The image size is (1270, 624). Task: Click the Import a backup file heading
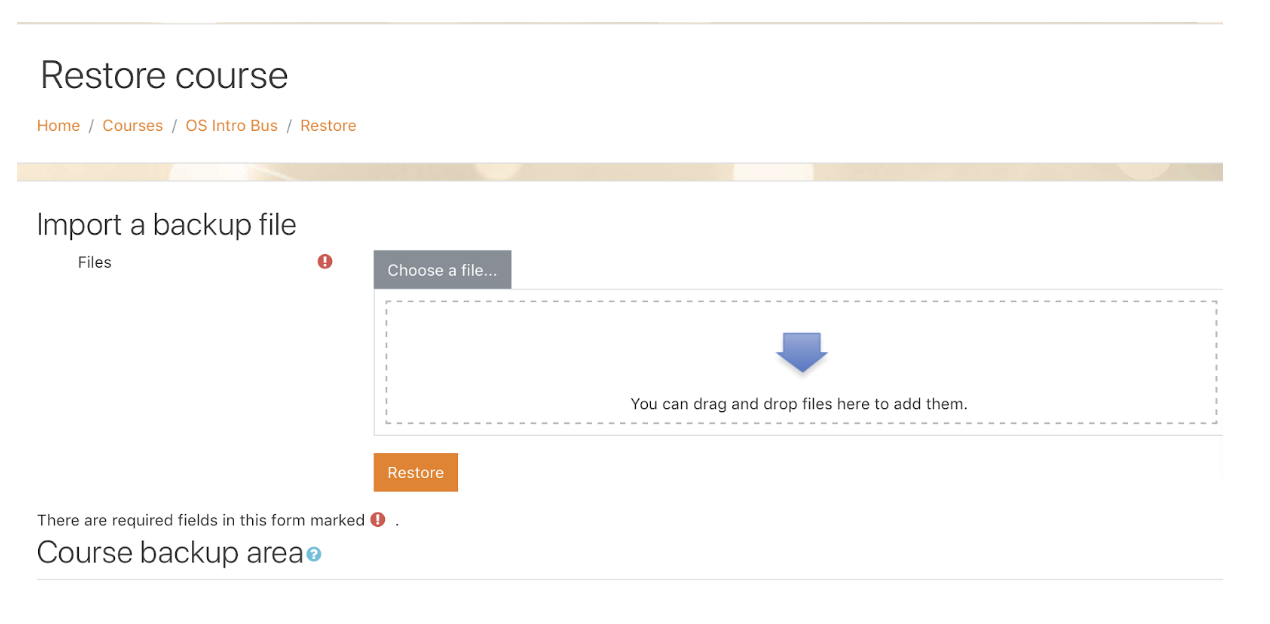tap(166, 224)
